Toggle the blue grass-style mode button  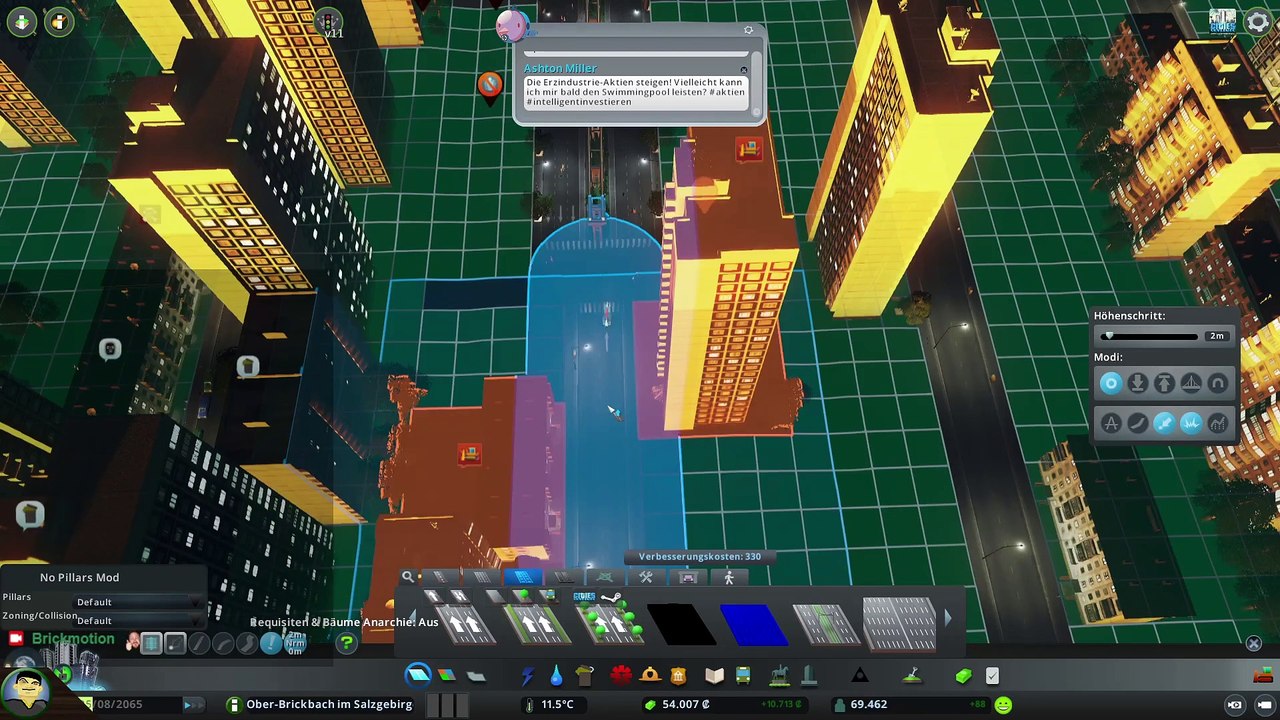point(1192,423)
